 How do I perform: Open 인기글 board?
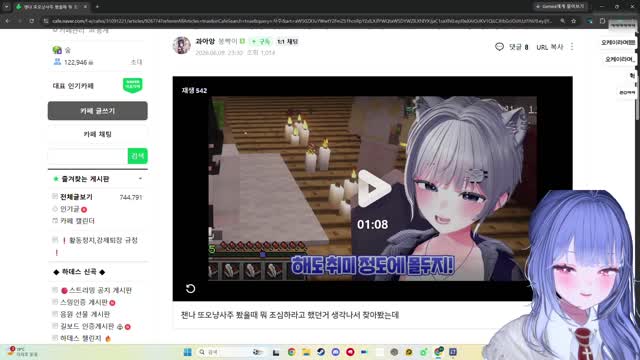[70, 209]
